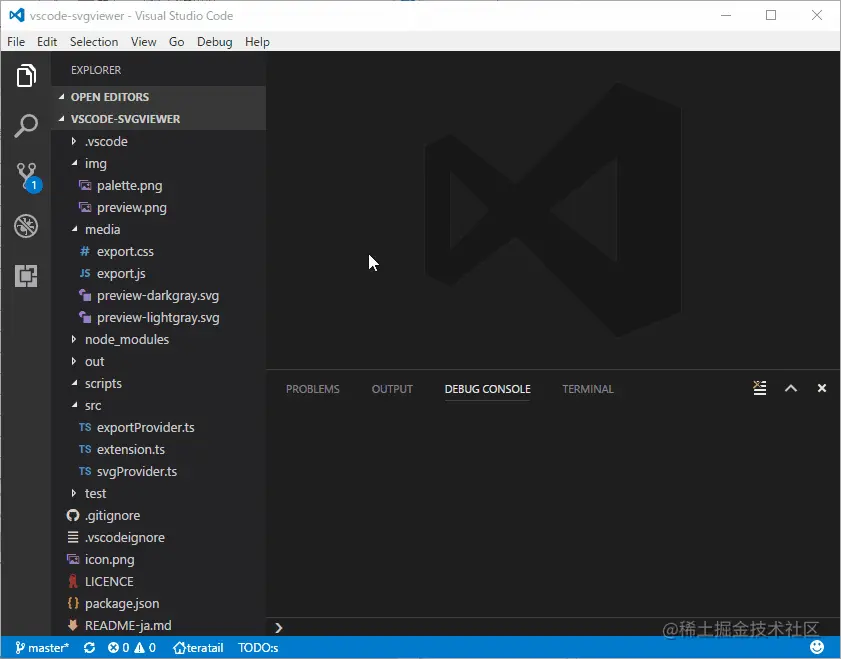Open extension.ts file
This screenshot has width=841, height=659.
point(159,449)
